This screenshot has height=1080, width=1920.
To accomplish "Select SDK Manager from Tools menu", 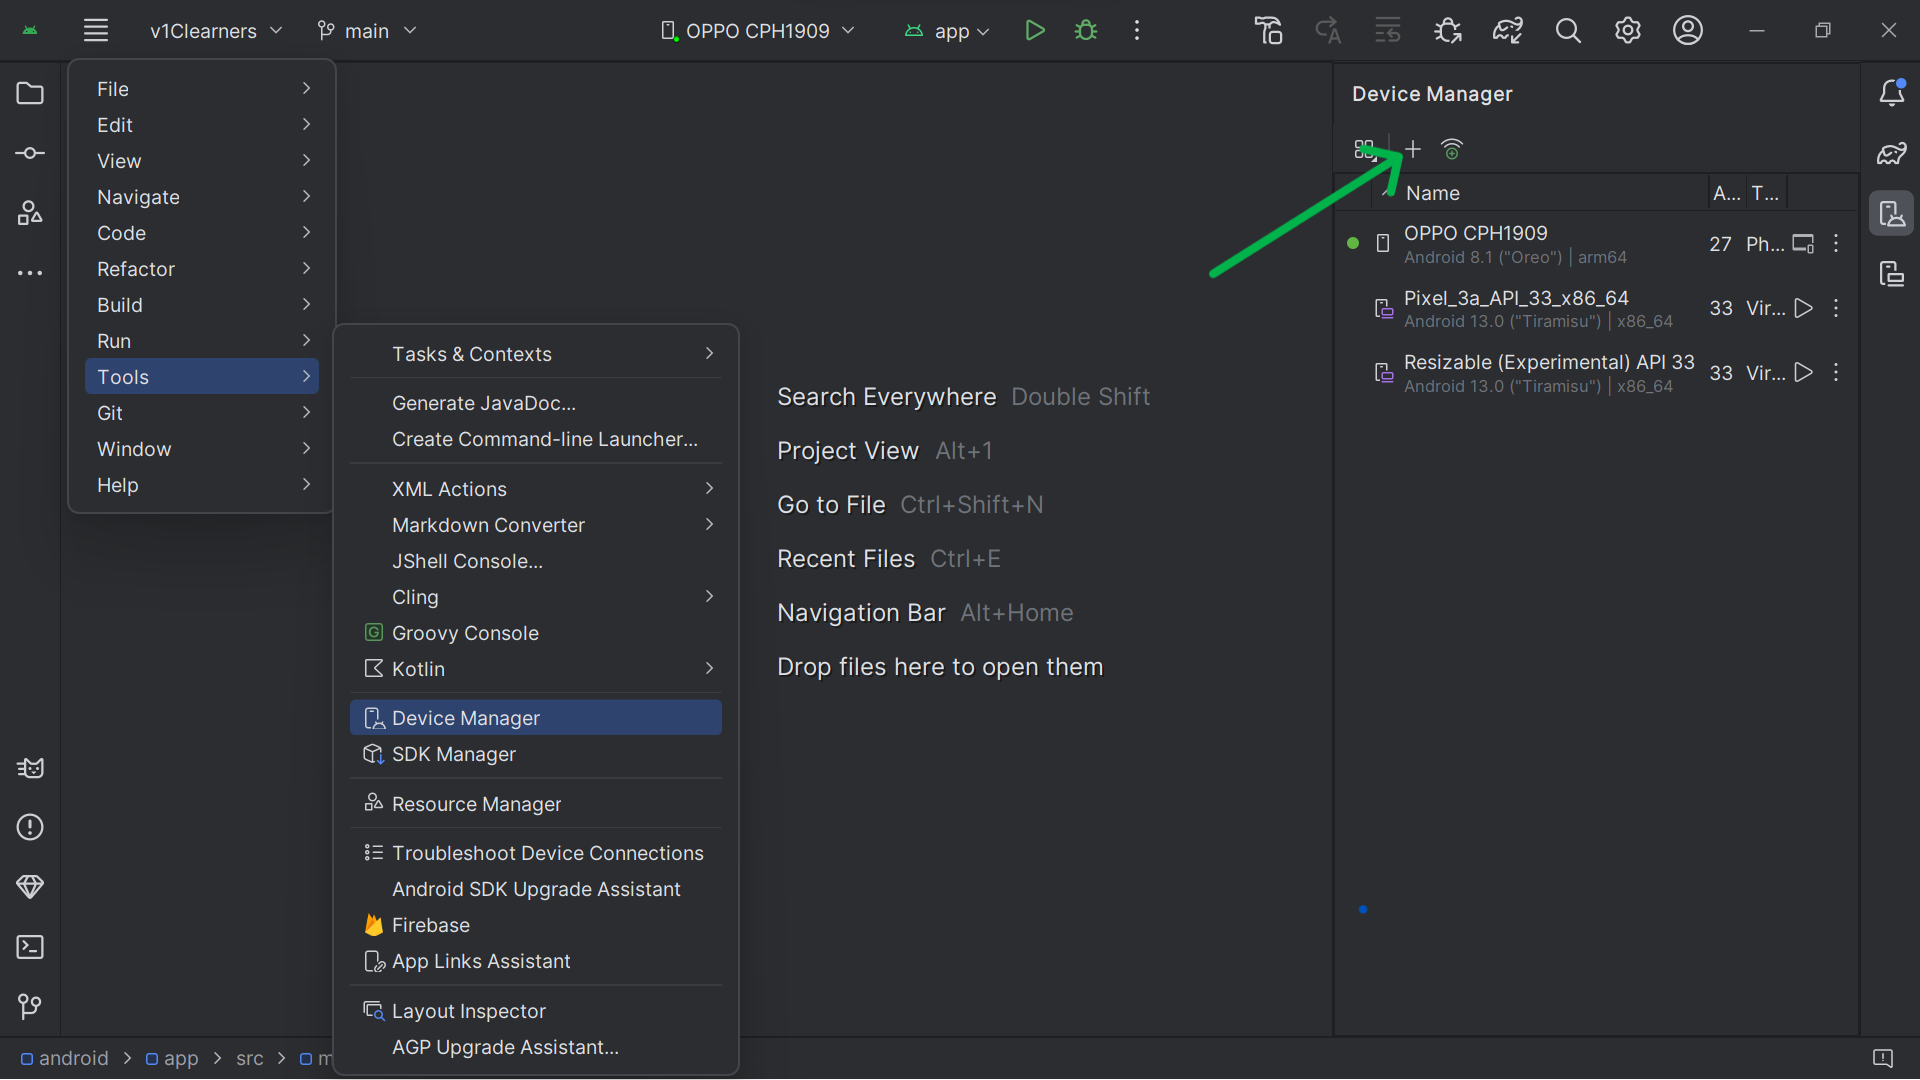I will pos(454,754).
